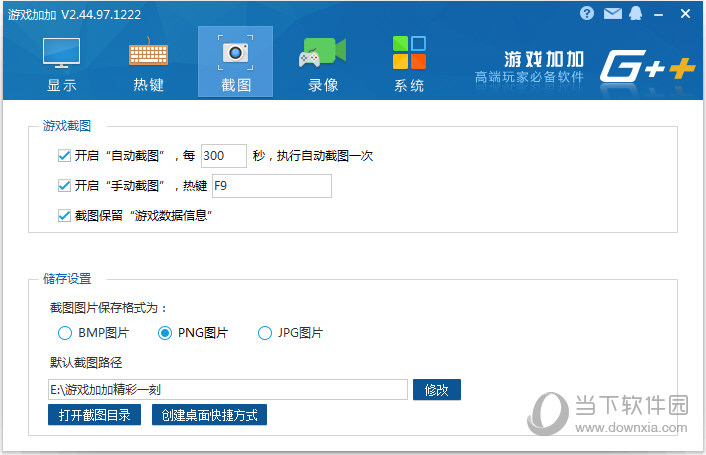This screenshot has width=706, height=455.
Task: Click the 默认截图路径 label
Action: (86, 363)
